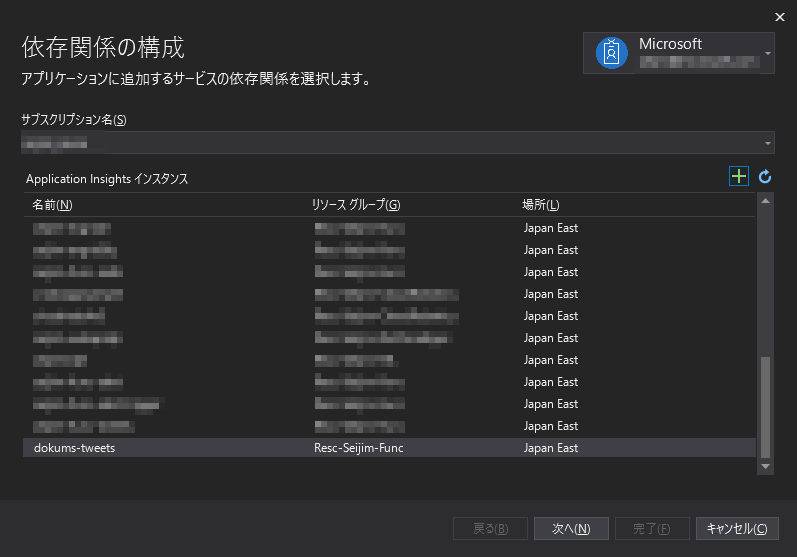
Task: Sort by the 場所(L) column header
Action: point(541,205)
